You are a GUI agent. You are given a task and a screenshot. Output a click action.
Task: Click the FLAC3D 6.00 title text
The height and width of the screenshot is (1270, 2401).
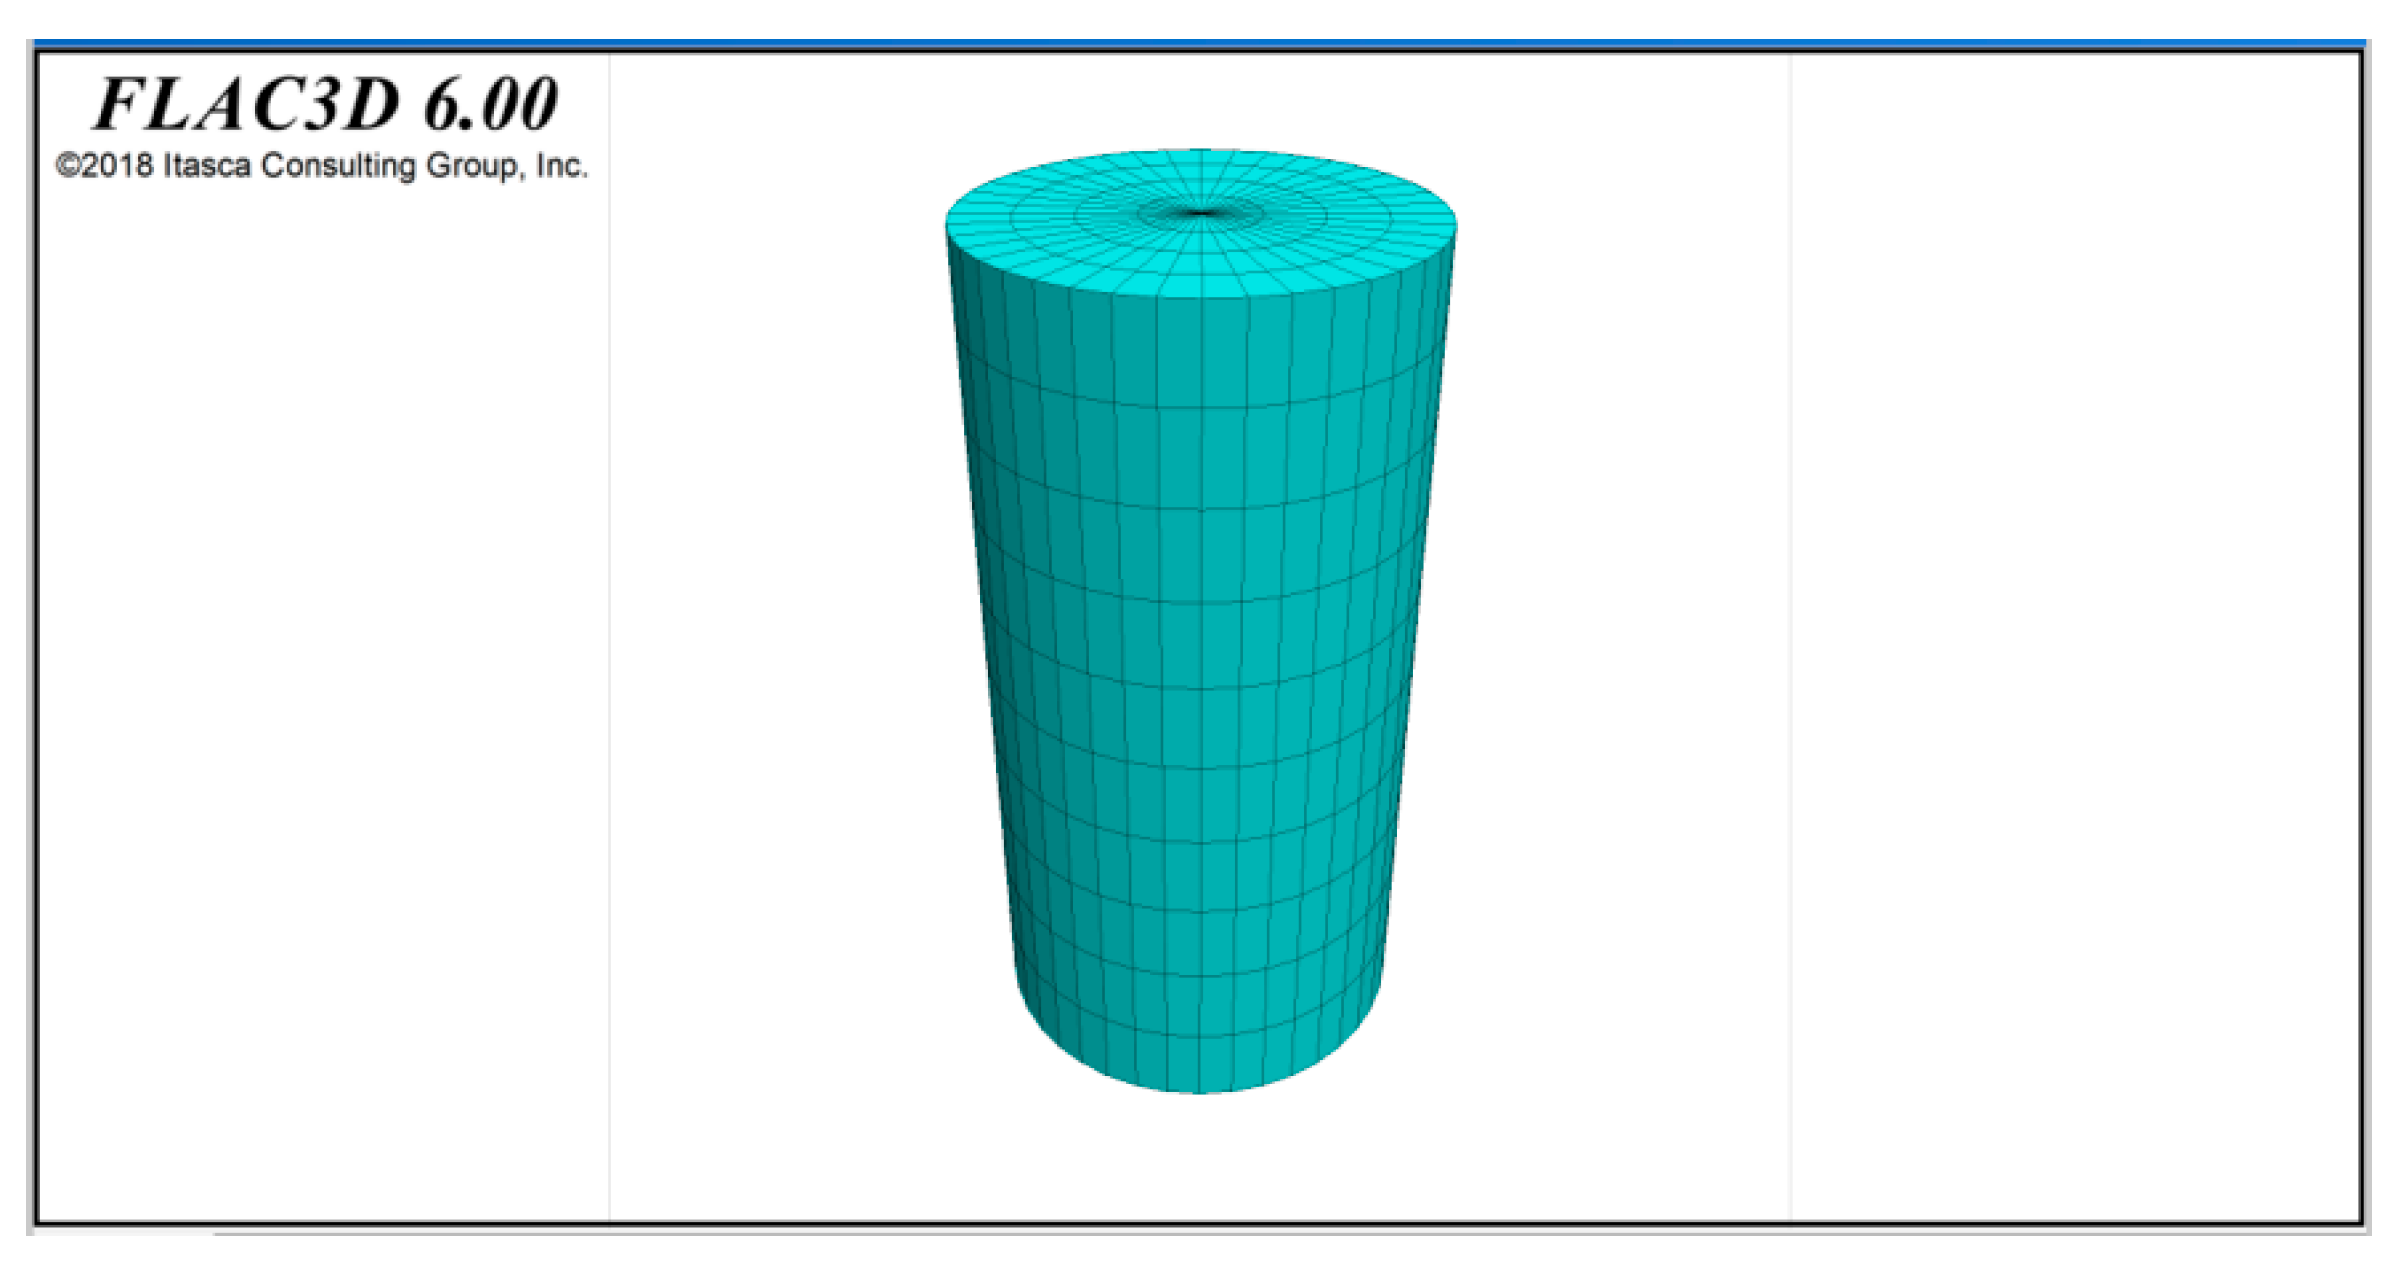pyautogui.click(x=325, y=104)
